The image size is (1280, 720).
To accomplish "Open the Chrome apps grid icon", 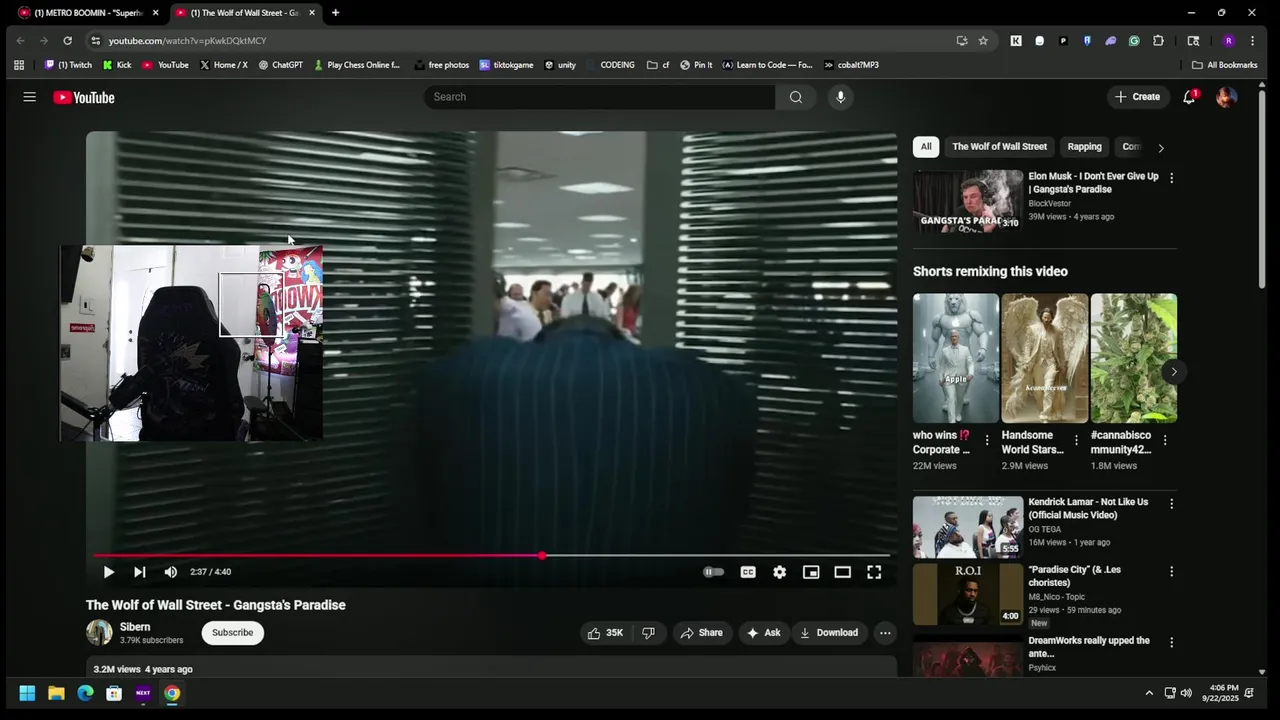I will point(19,65).
